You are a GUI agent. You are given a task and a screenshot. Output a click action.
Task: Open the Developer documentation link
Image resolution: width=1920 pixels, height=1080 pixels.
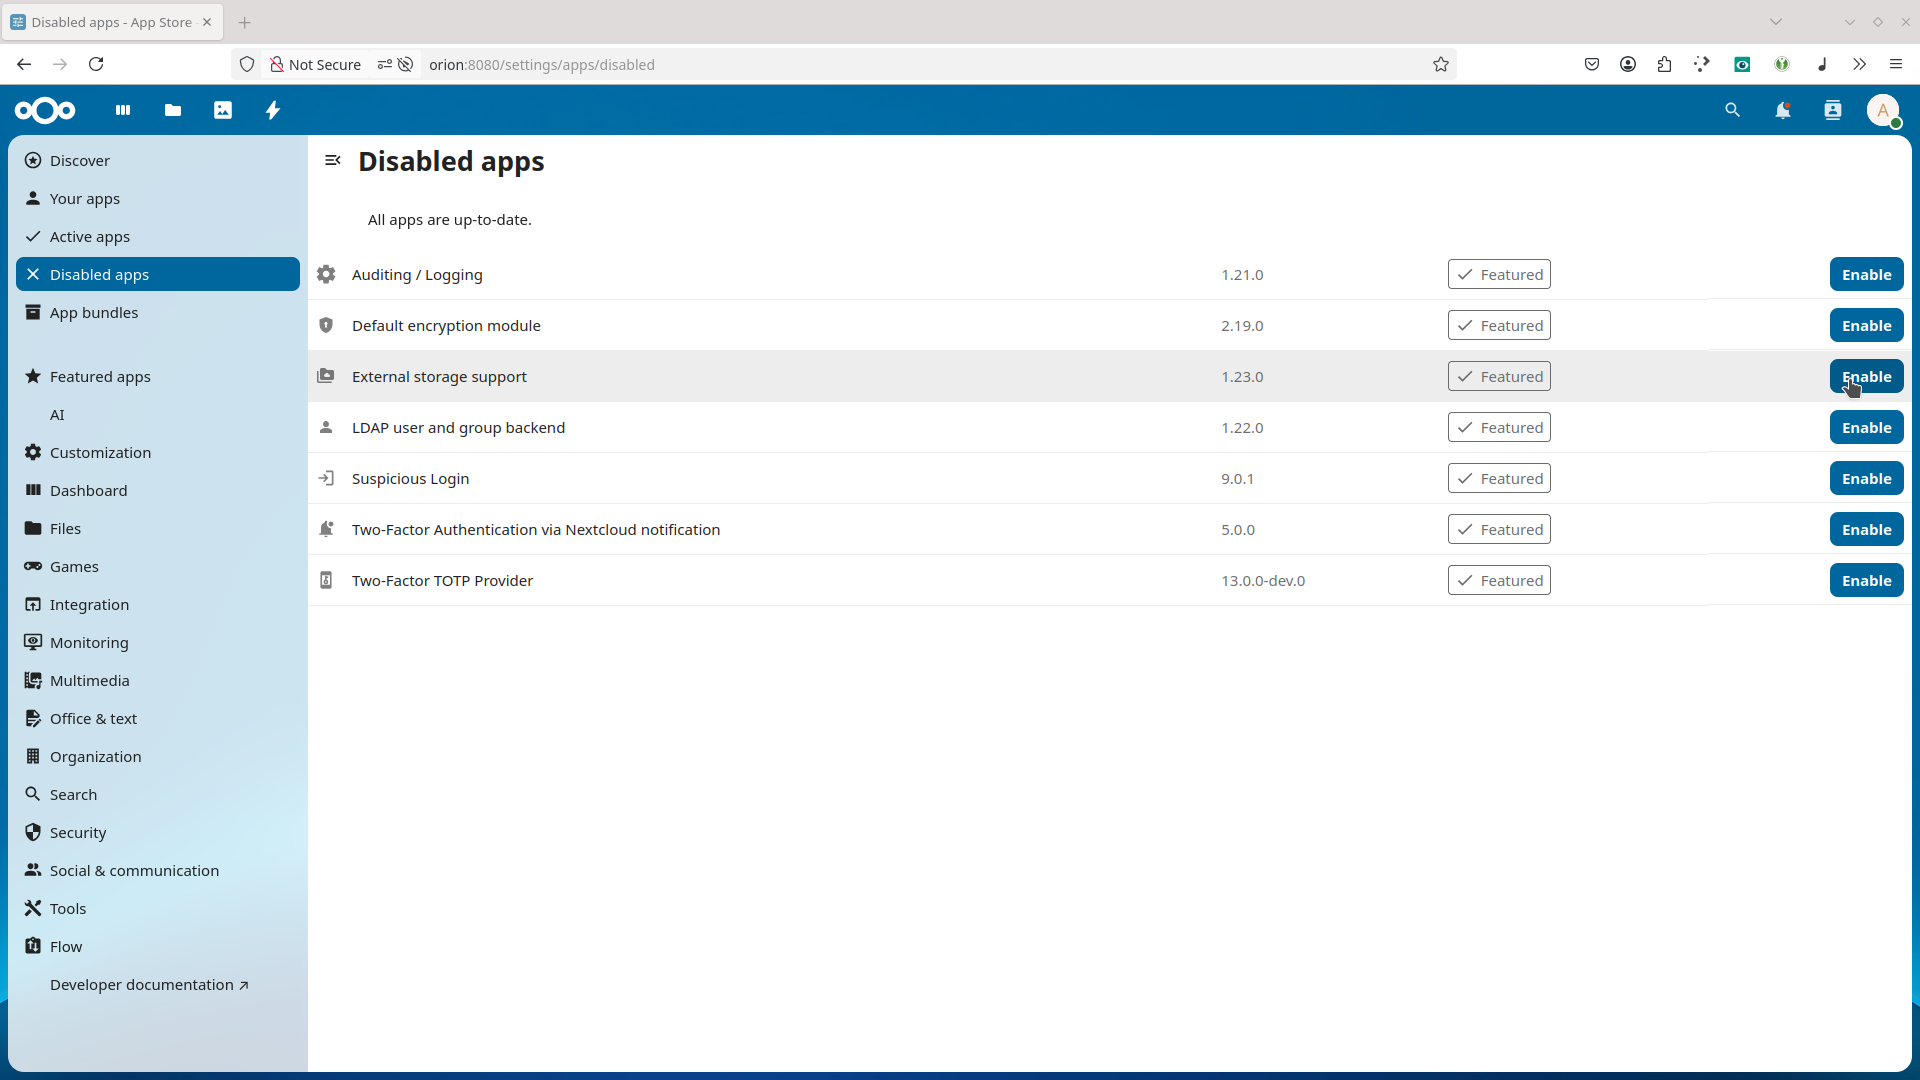158,984
